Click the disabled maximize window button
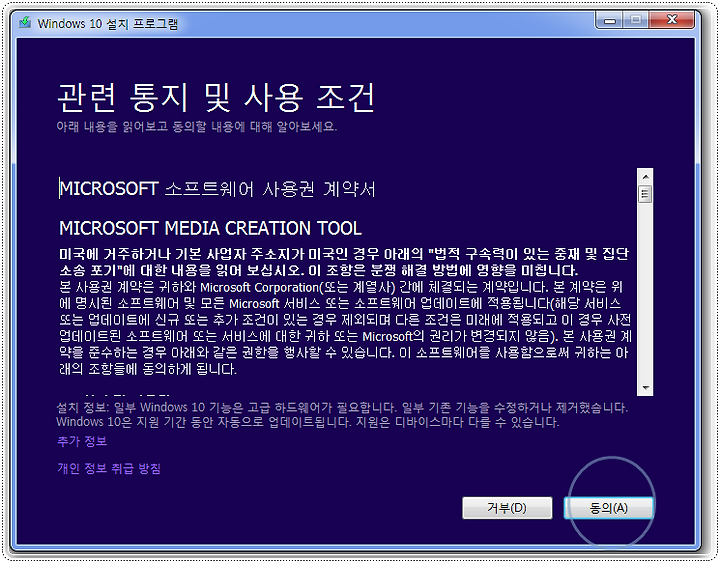The image size is (720, 563). 636,20
